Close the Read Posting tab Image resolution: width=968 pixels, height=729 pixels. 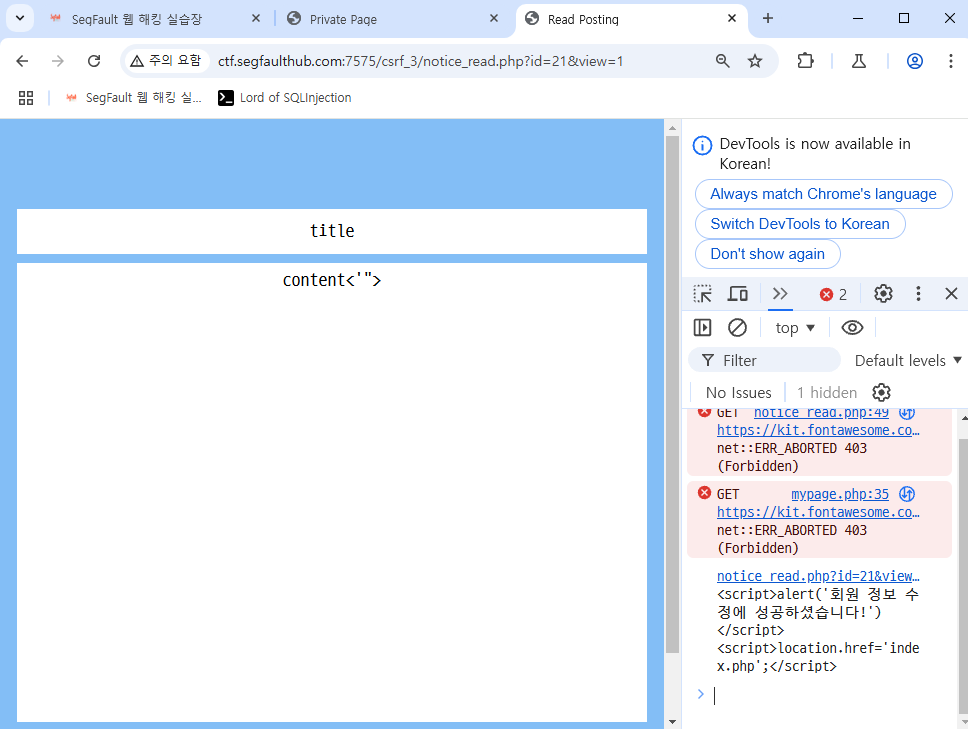(x=732, y=19)
